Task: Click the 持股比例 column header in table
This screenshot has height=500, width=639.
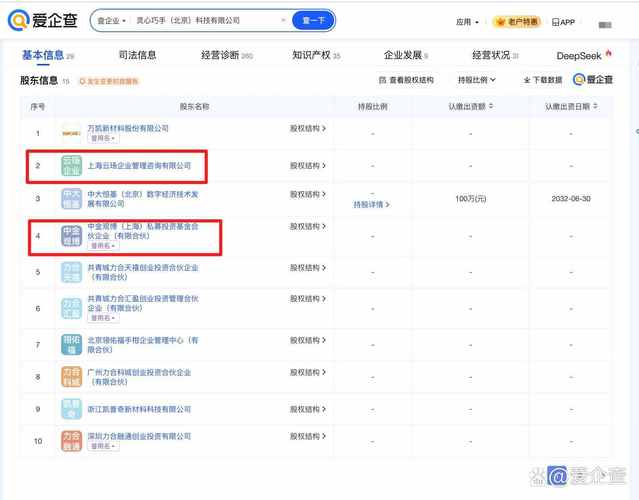Action: click(372, 106)
